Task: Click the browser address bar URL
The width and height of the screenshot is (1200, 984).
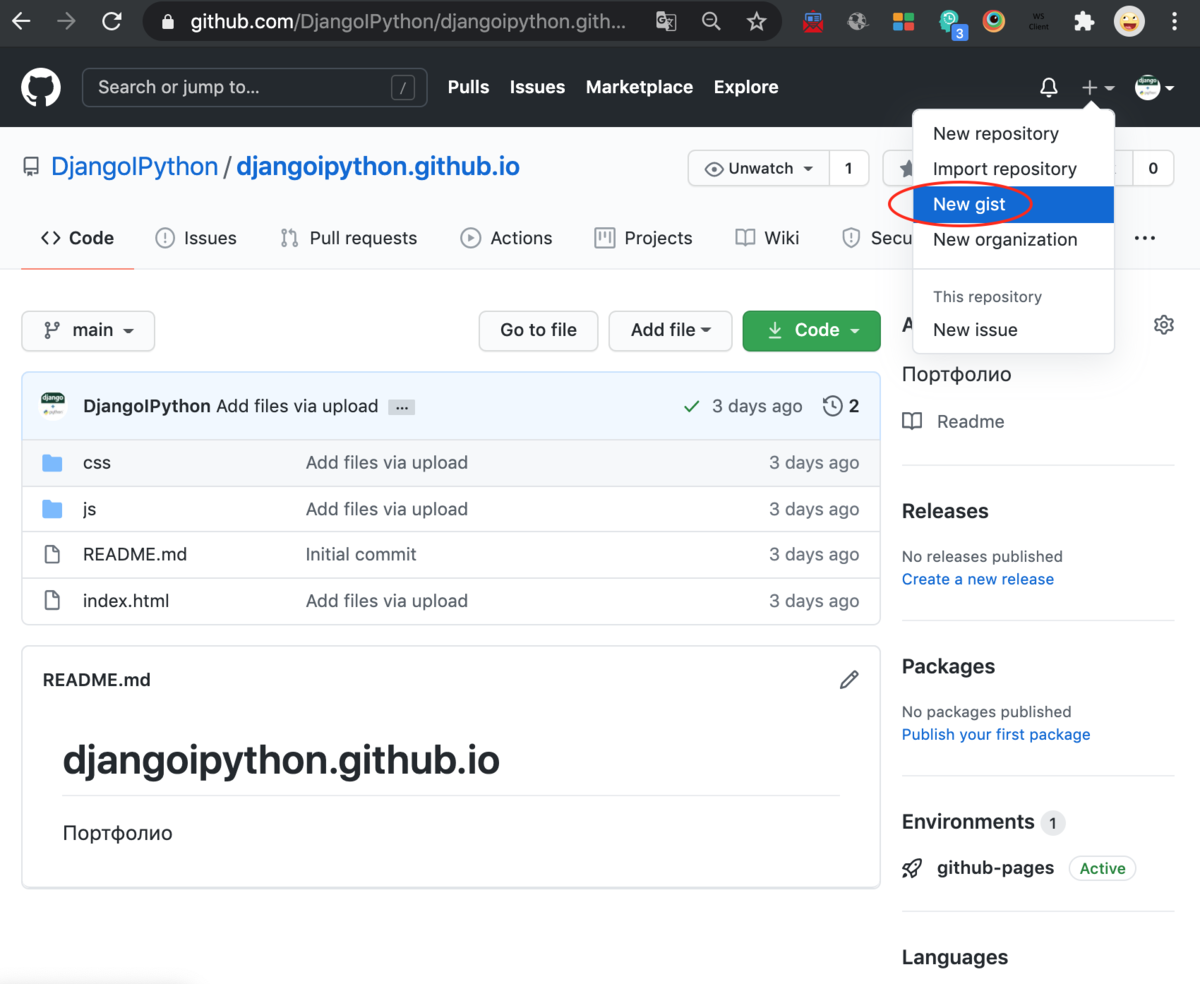Action: pos(410,21)
